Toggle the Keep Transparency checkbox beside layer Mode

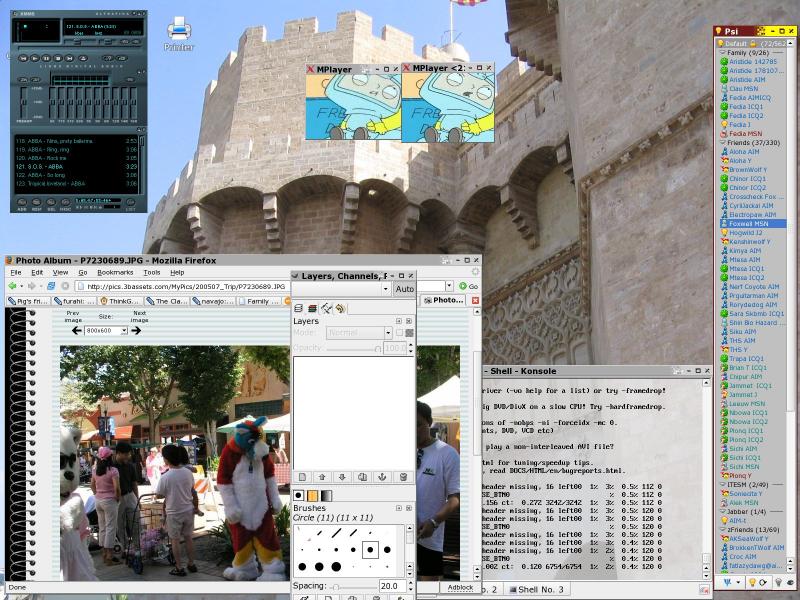point(402,332)
